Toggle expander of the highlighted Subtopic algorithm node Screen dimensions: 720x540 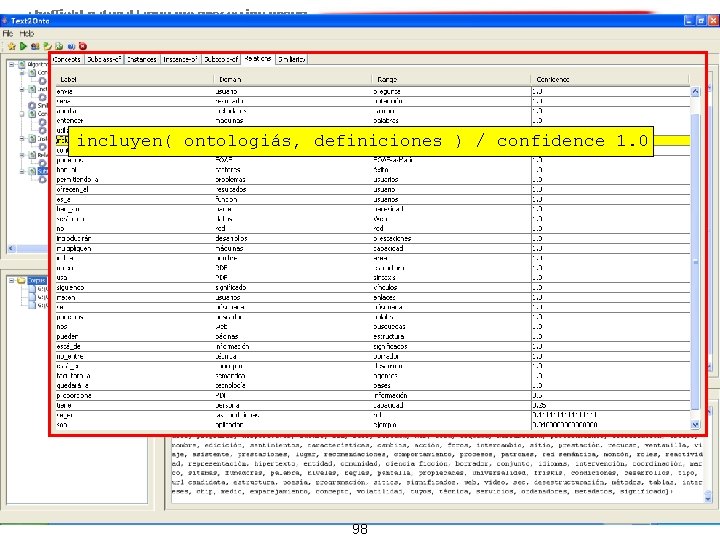22,171
